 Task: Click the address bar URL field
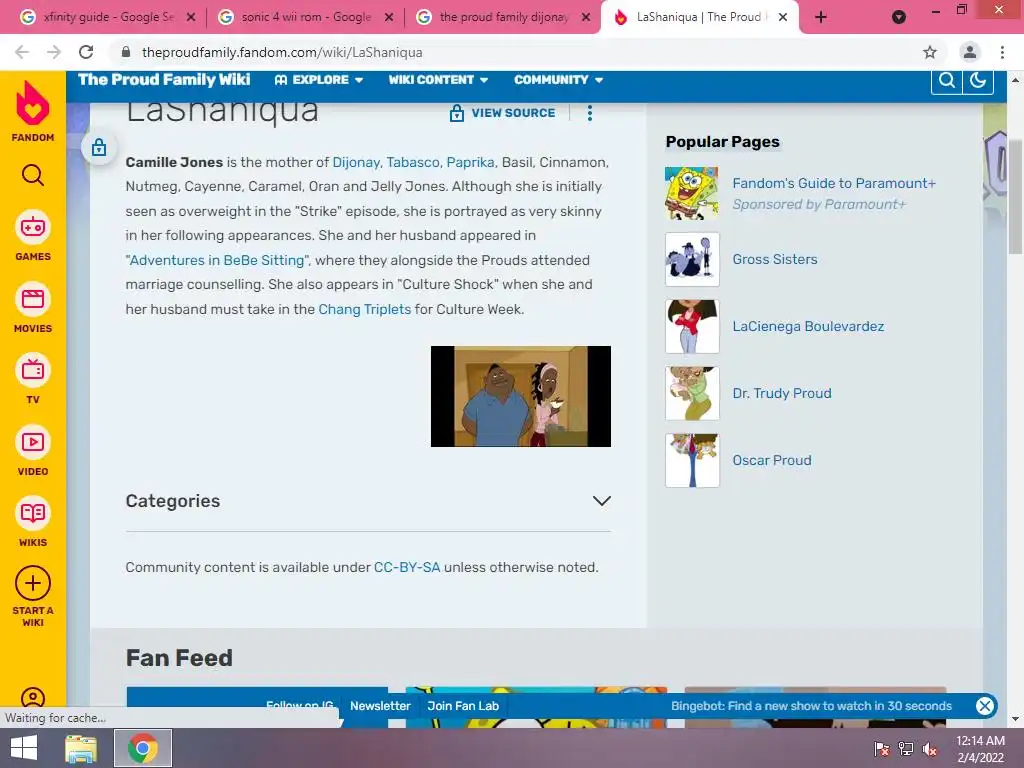[x=528, y=52]
